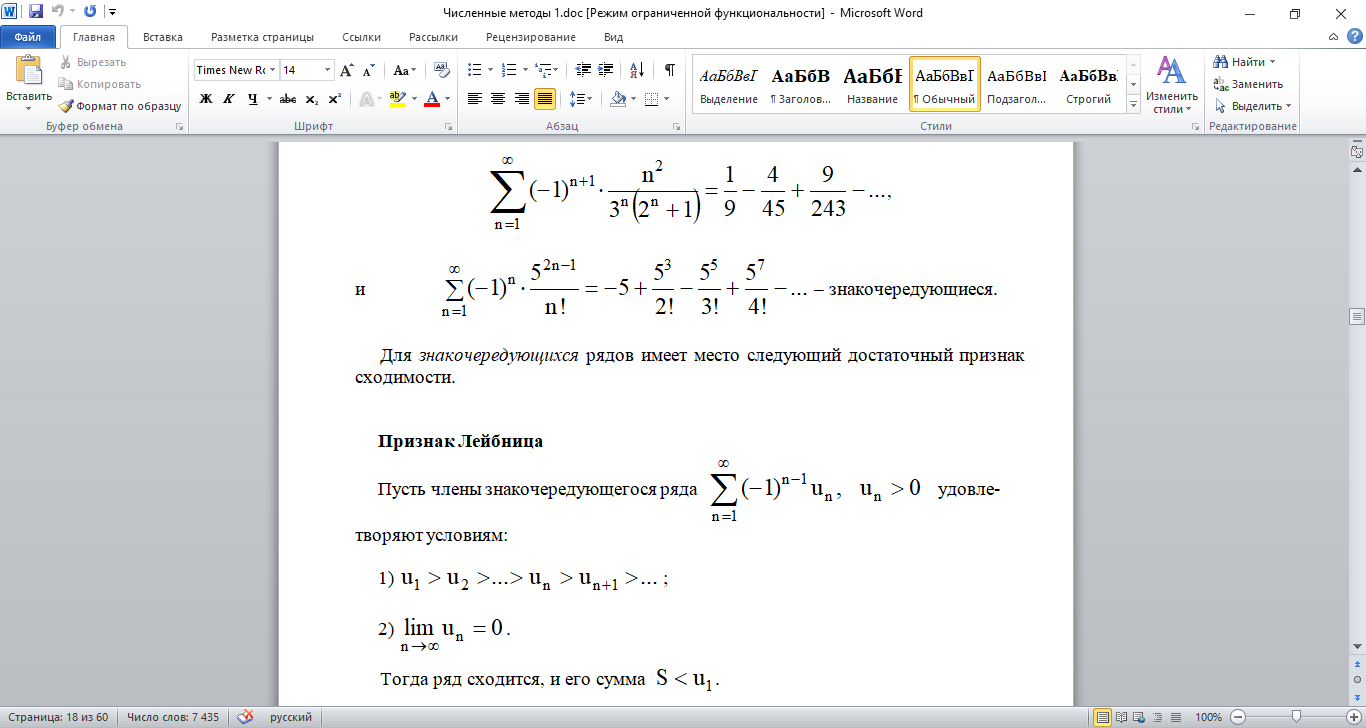Open the Font dialog launcher
The width and height of the screenshot is (1366, 728).
[x=447, y=127]
